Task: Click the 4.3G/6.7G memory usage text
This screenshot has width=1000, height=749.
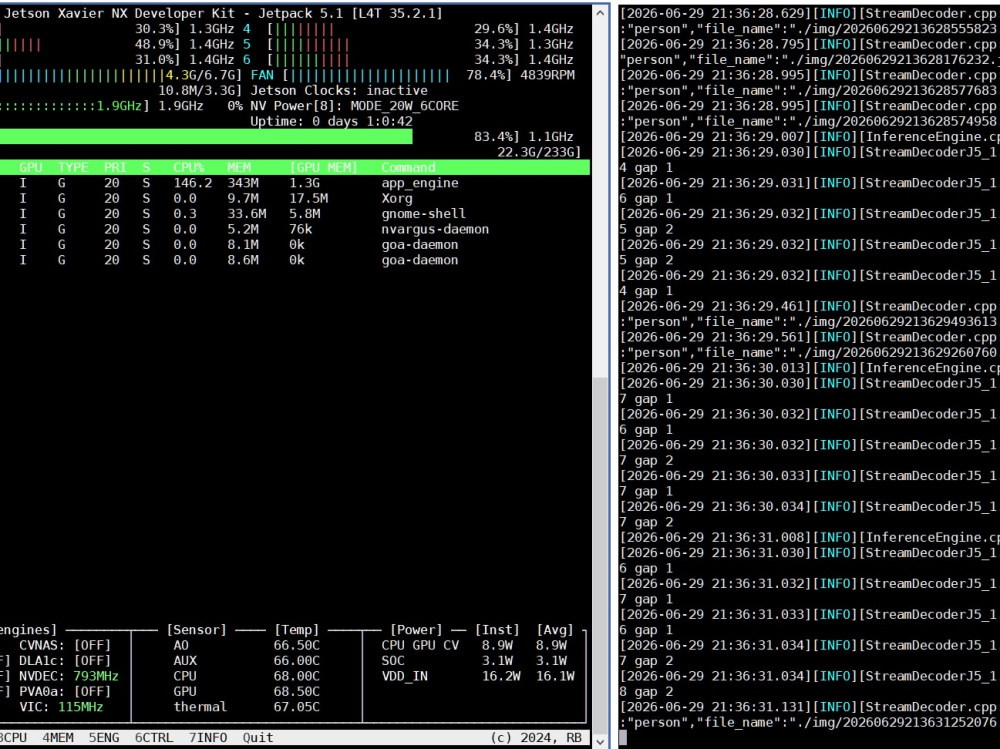Action: click(x=204, y=75)
